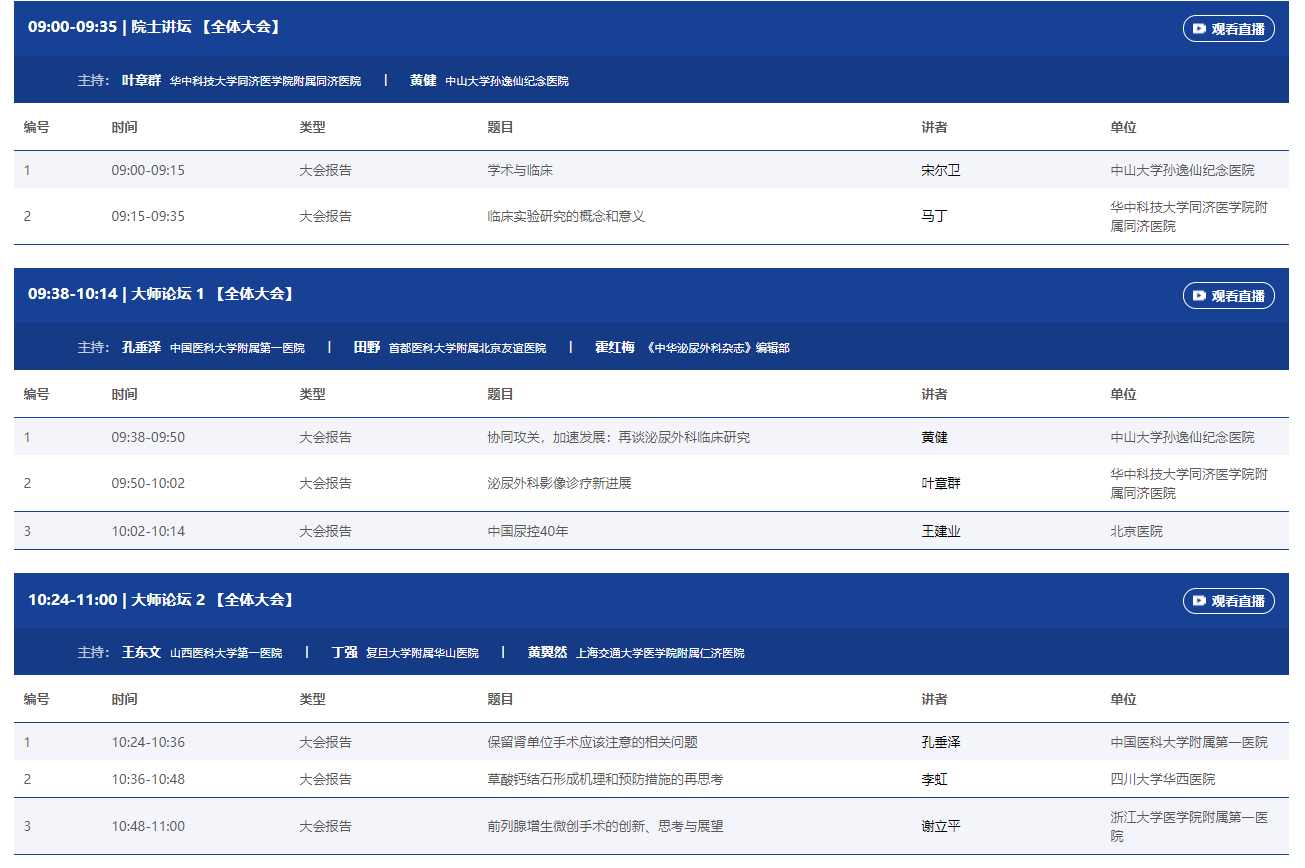Click speaker 叶章群 in 09:50-10:02 row
Image resolution: width=1305 pixels, height=868 pixels.
pos(941,483)
